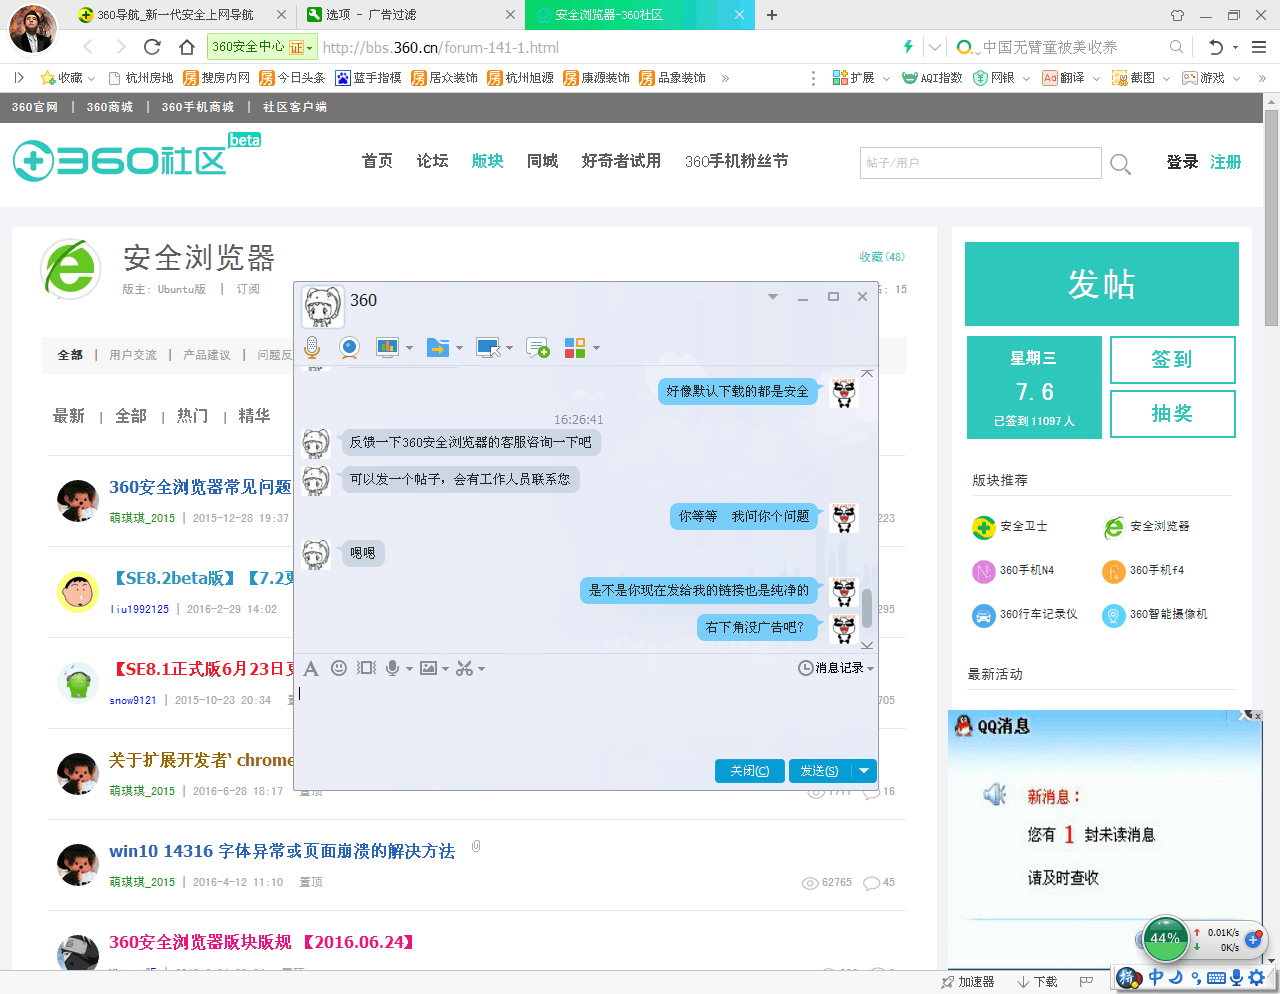Toggle the IME Chinese/English mode icon
This screenshot has height=994, width=1280.
coord(1156,977)
